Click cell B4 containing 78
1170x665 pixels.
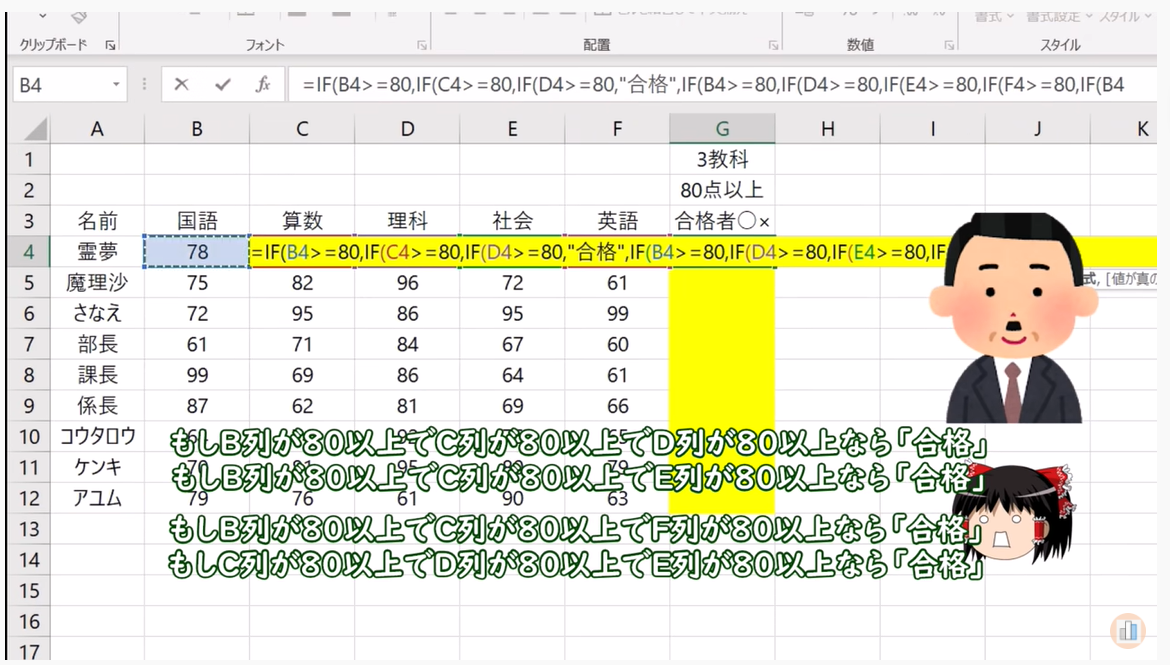point(197,252)
